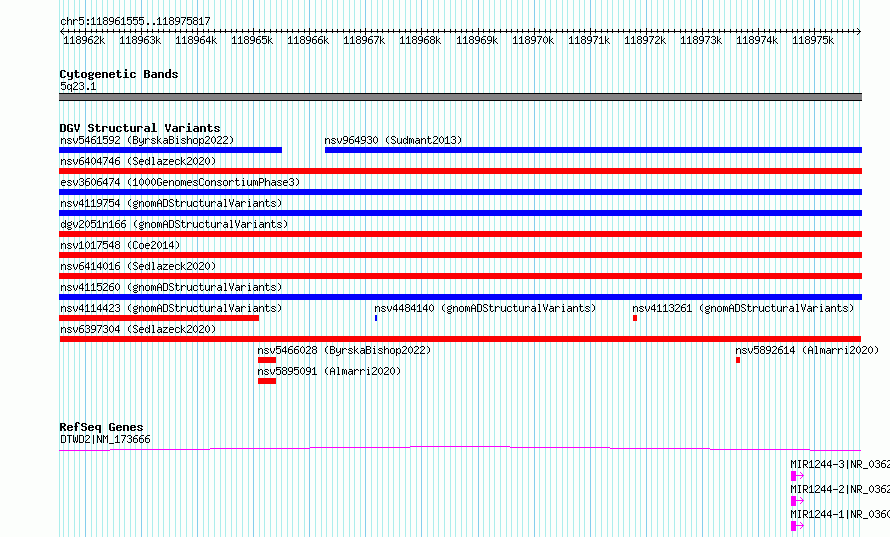Image resolution: width=890 pixels, height=537 pixels.
Task: Click the 5q23.1 cytogenetic band bar
Action: click(x=460, y=97)
